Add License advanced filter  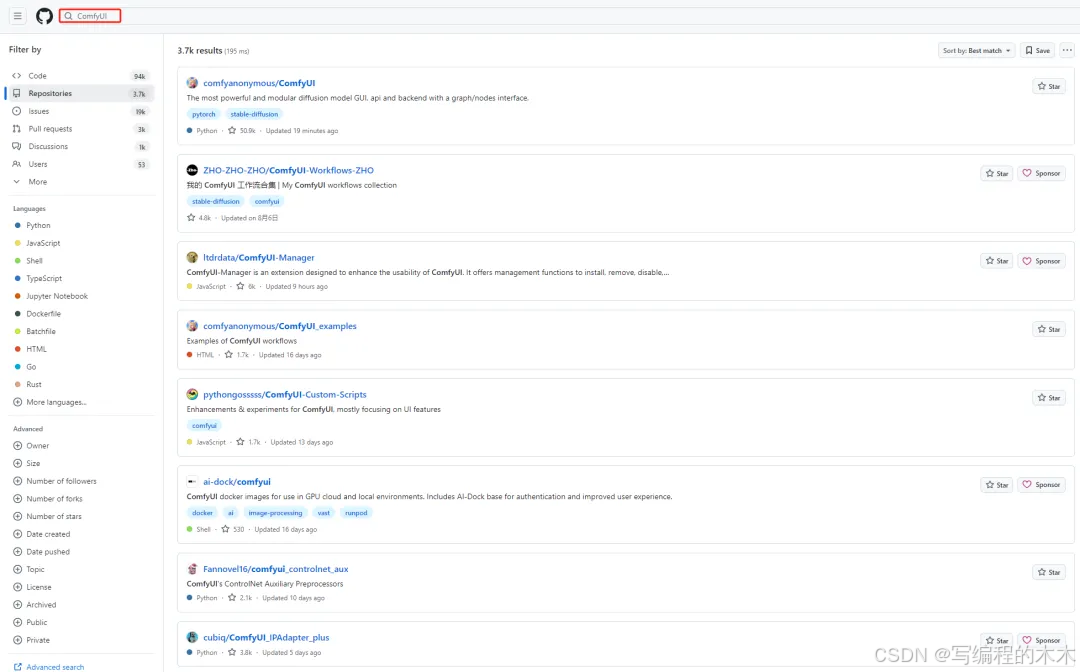pos(32,587)
